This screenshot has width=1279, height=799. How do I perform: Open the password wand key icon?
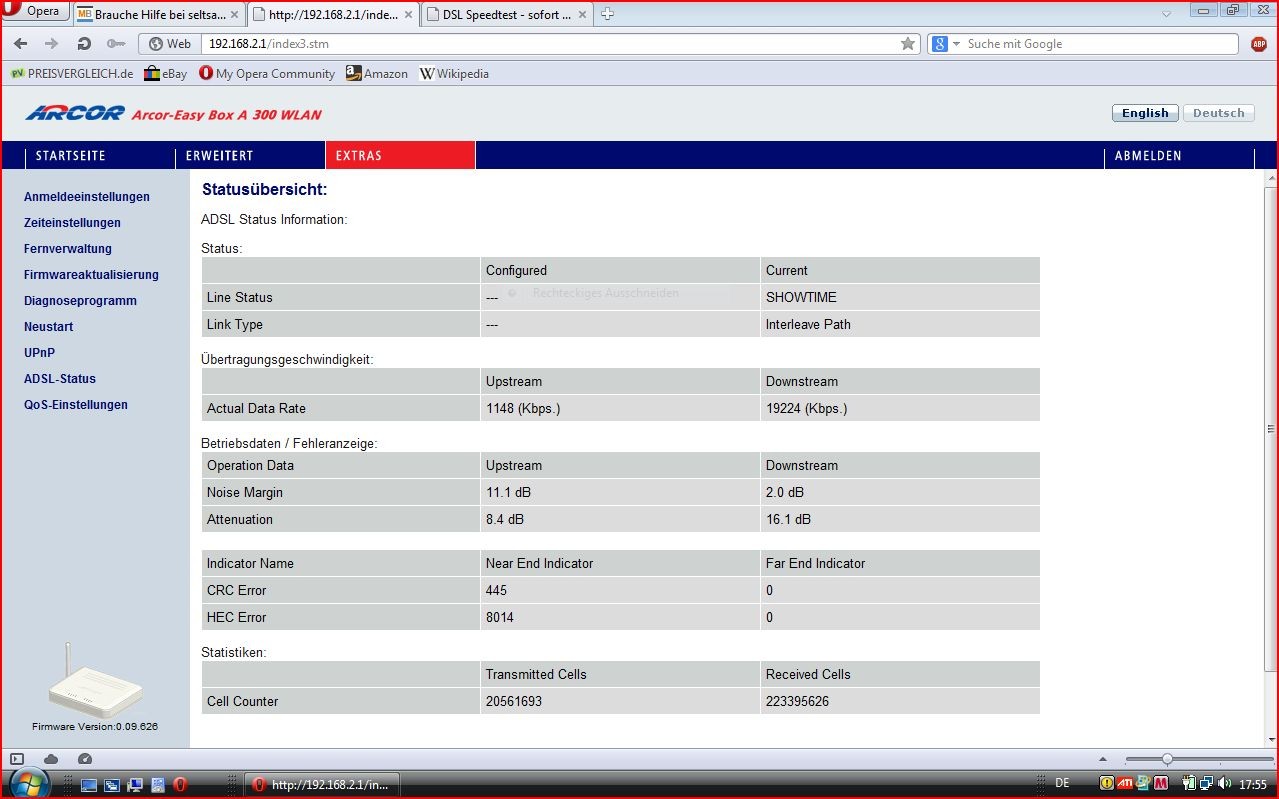pos(116,44)
